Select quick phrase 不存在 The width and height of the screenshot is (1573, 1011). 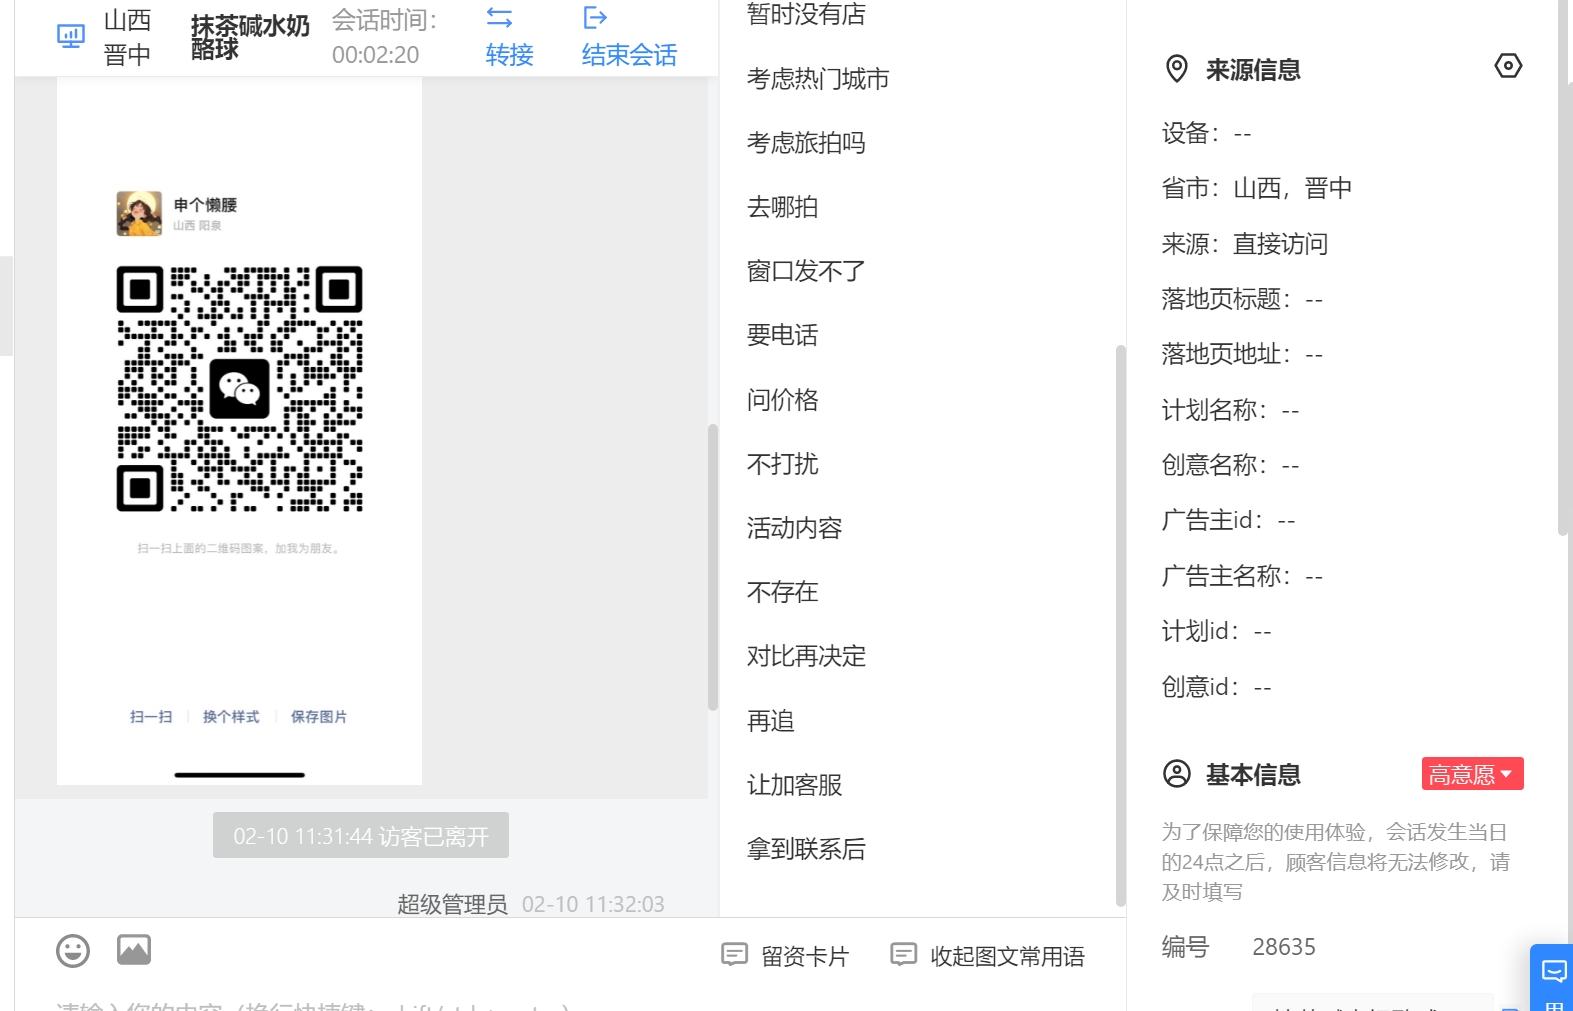(x=782, y=592)
